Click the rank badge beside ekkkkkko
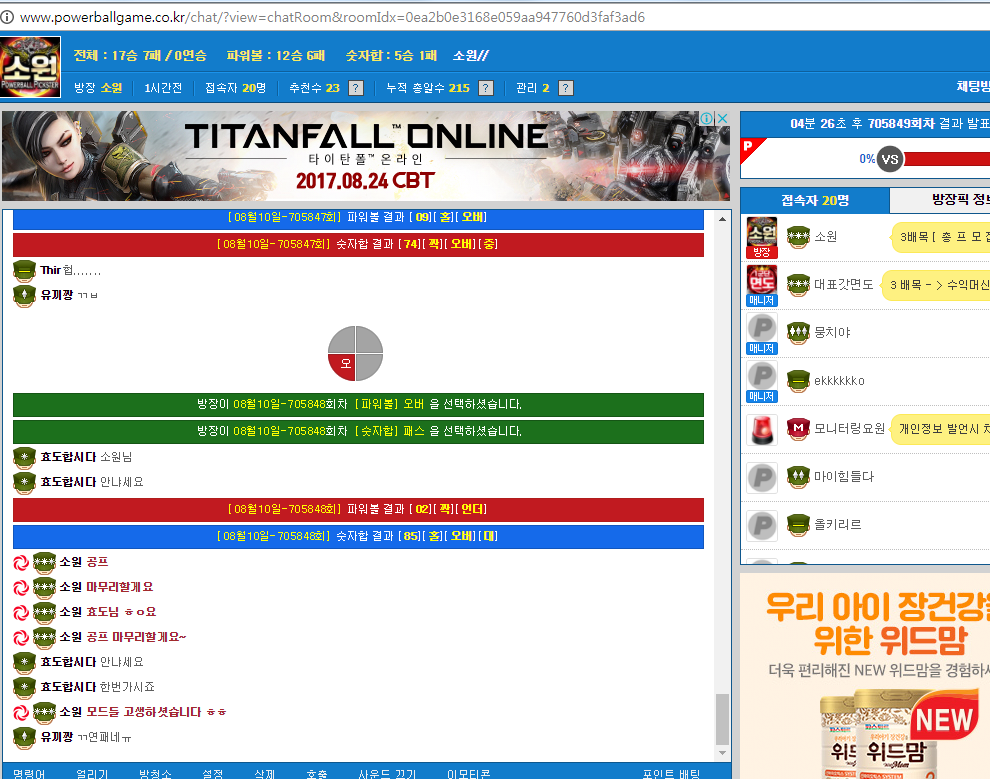The image size is (990, 779). click(x=798, y=381)
